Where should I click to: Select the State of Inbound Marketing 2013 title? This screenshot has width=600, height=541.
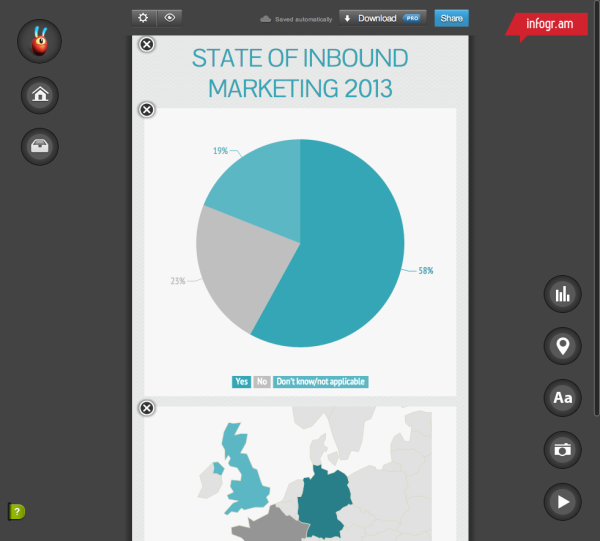pos(300,73)
